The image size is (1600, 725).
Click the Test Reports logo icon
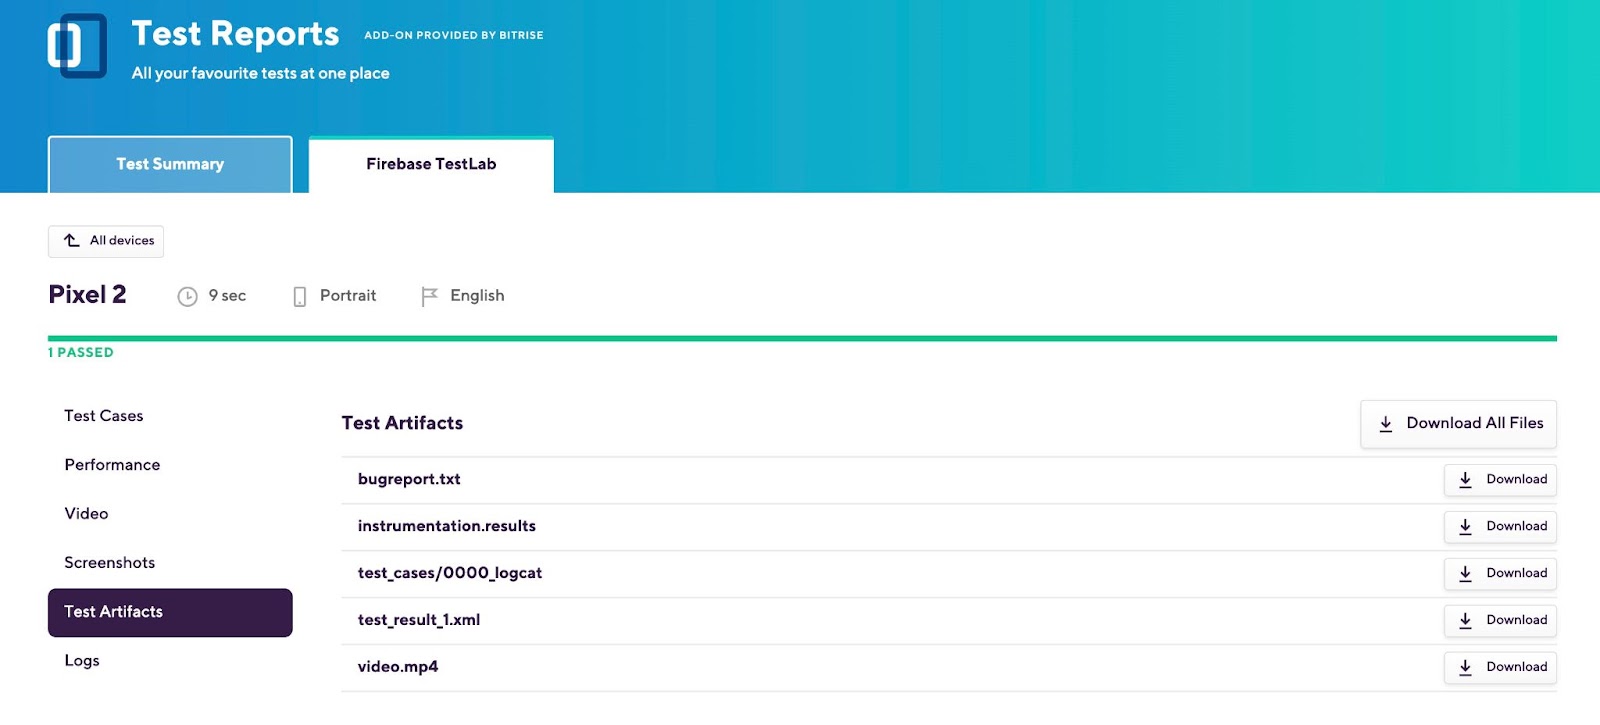pos(77,46)
